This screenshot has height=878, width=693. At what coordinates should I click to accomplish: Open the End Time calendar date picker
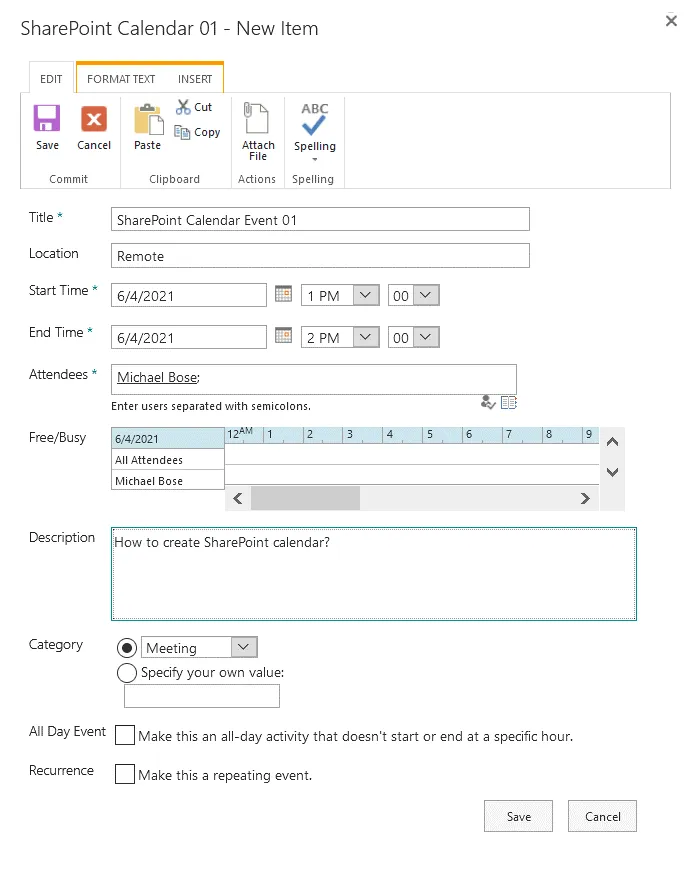pyautogui.click(x=283, y=337)
